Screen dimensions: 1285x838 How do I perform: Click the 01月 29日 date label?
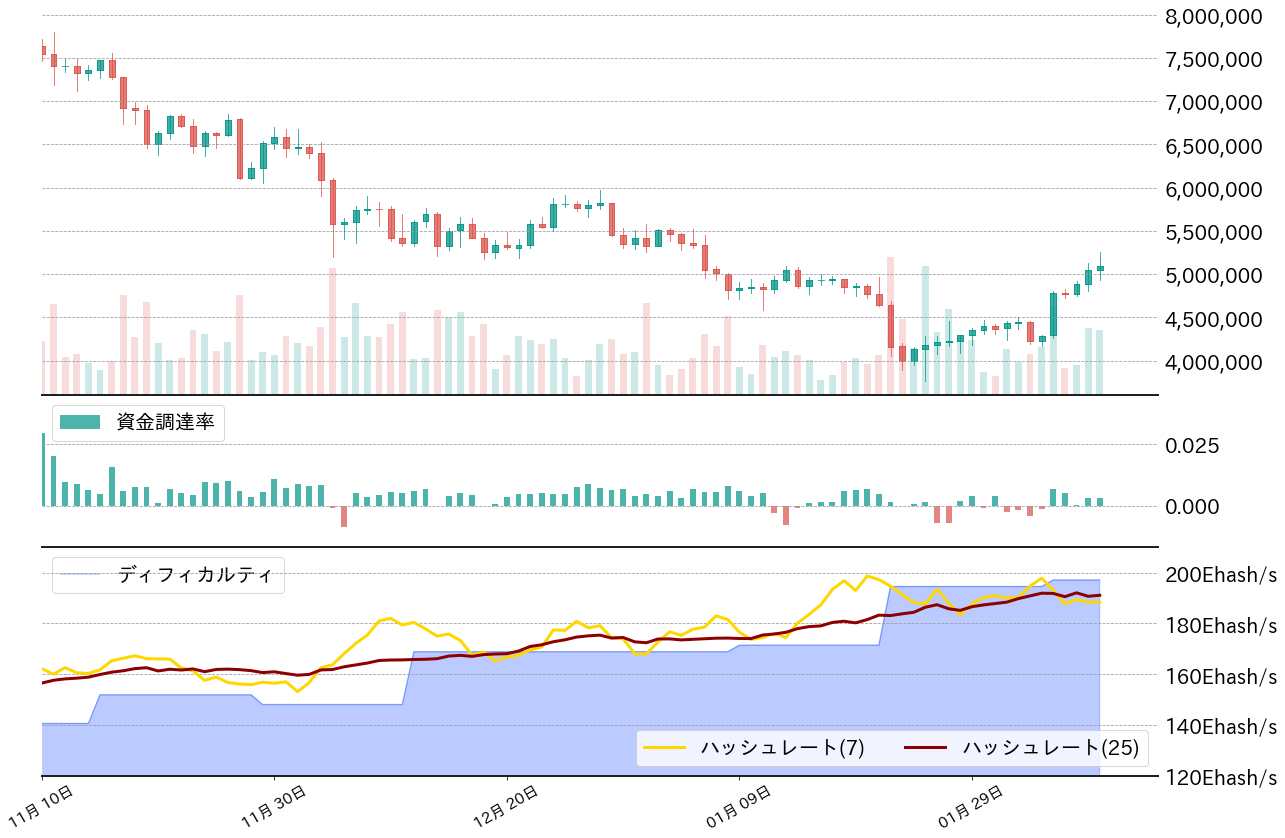(x=971, y=809)
